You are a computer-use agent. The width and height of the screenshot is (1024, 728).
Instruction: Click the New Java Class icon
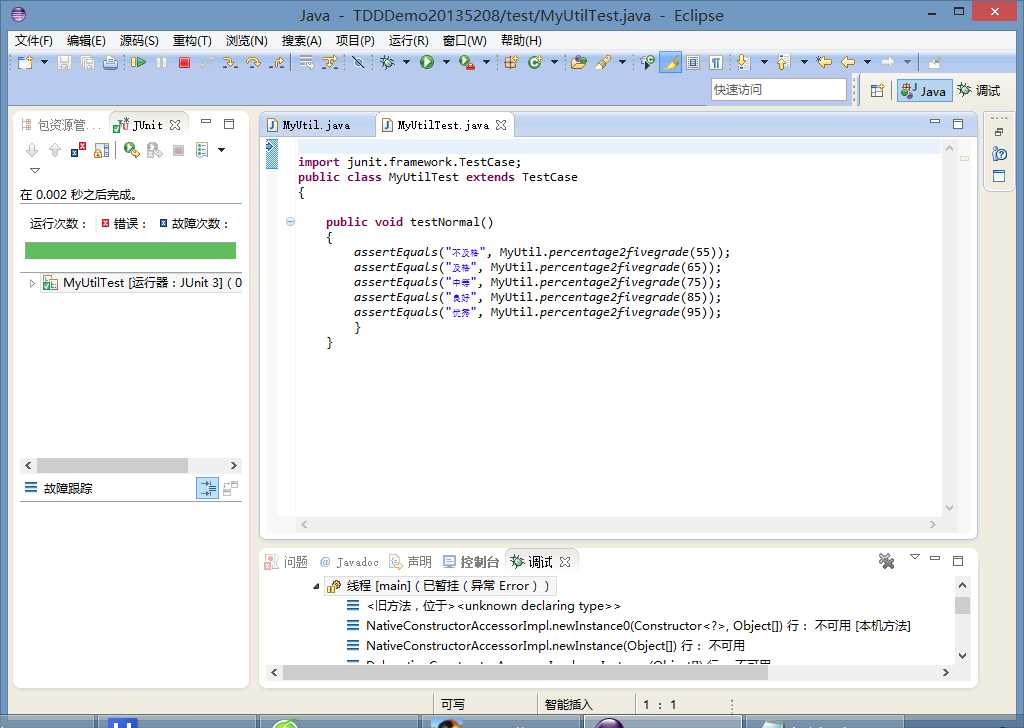point(536,63)
